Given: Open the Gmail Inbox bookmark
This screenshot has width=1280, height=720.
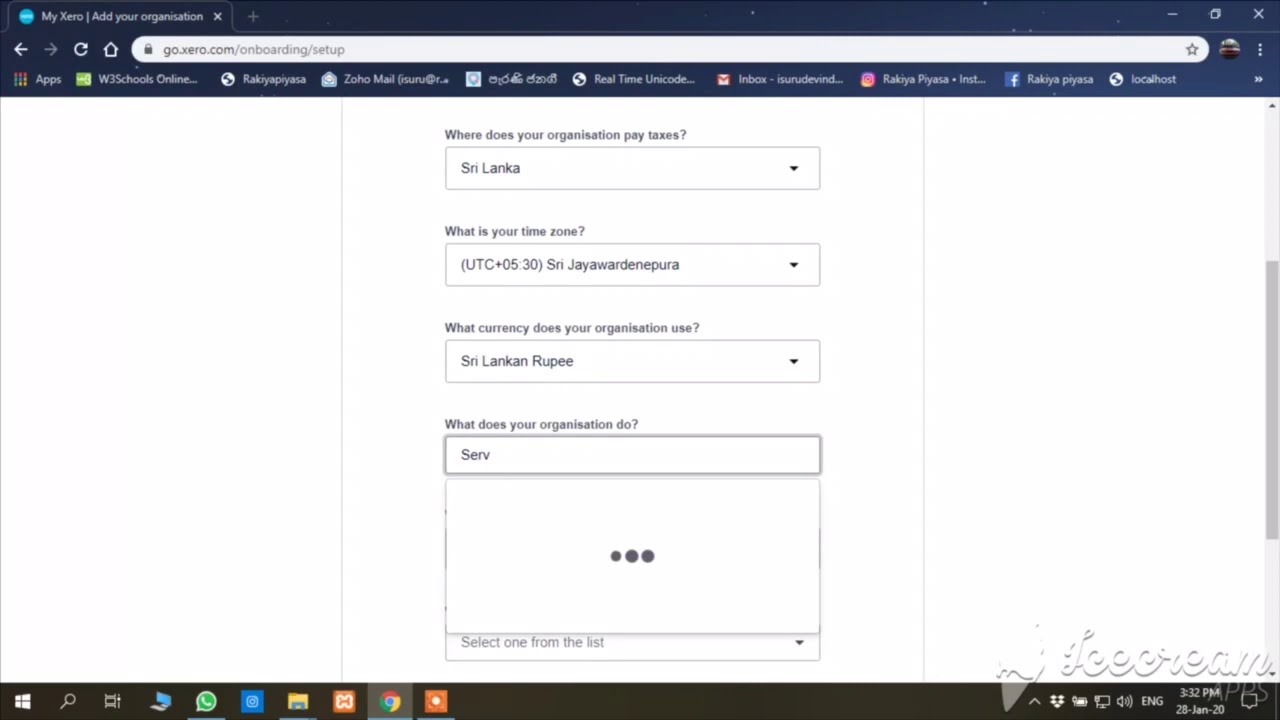Looking at the screenshot, I should pyautogui.click(x=779, y=79).
